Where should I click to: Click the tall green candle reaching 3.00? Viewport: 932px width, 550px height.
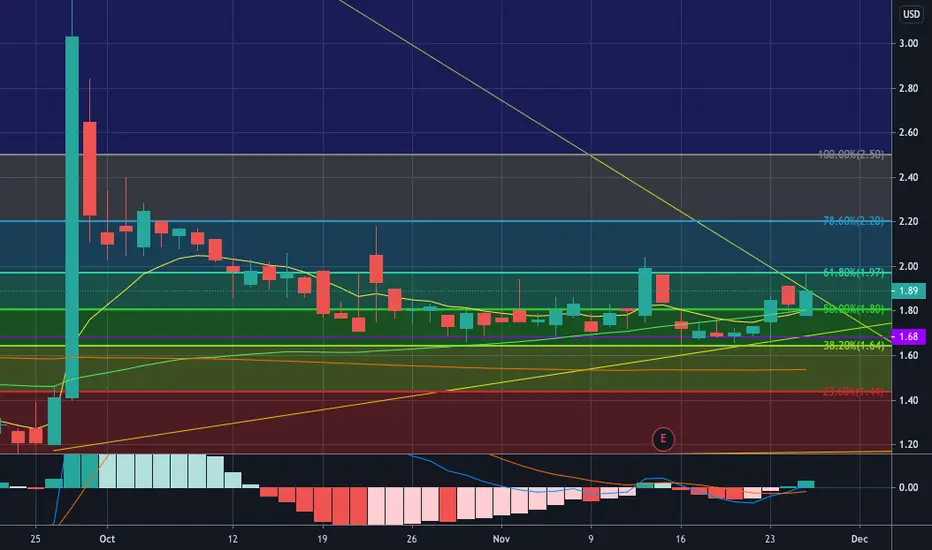coord(72,217)
